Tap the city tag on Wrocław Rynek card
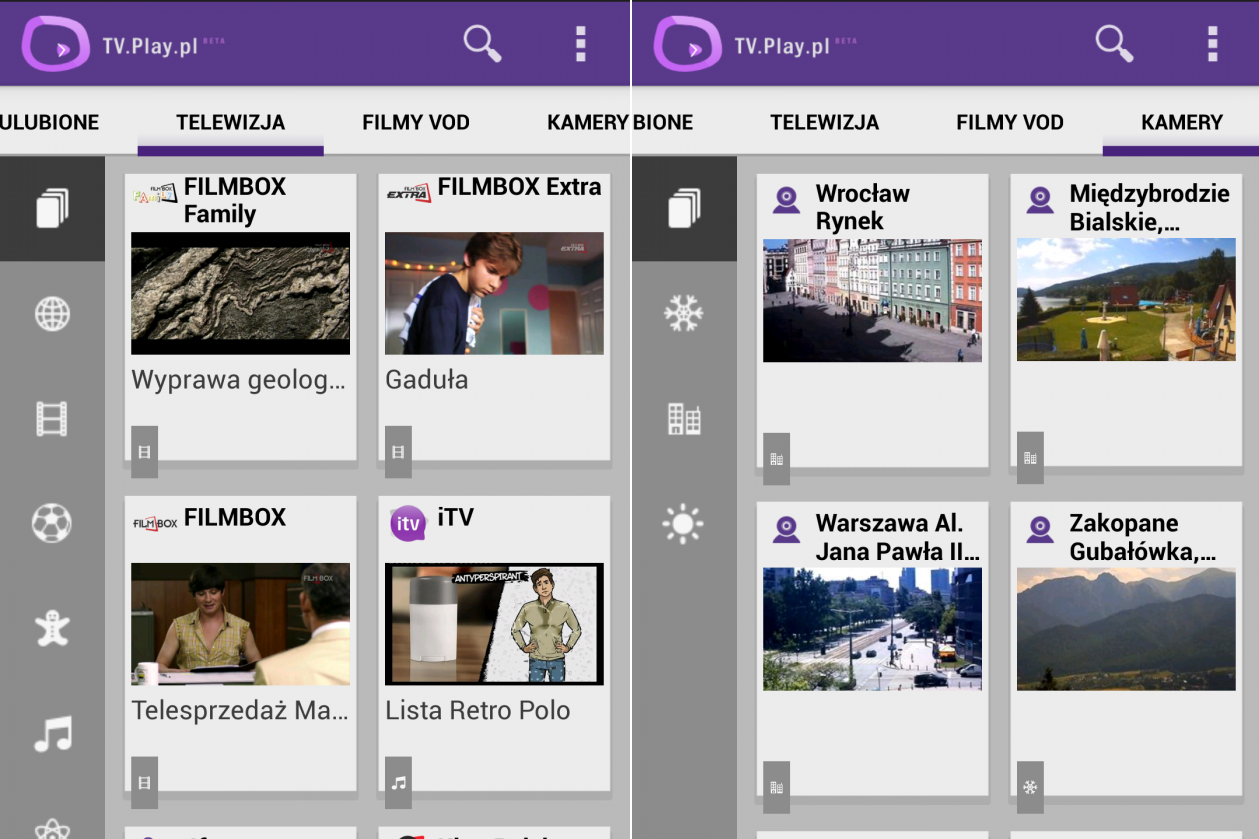This screenshot has height=839, width=1259. 776,458
